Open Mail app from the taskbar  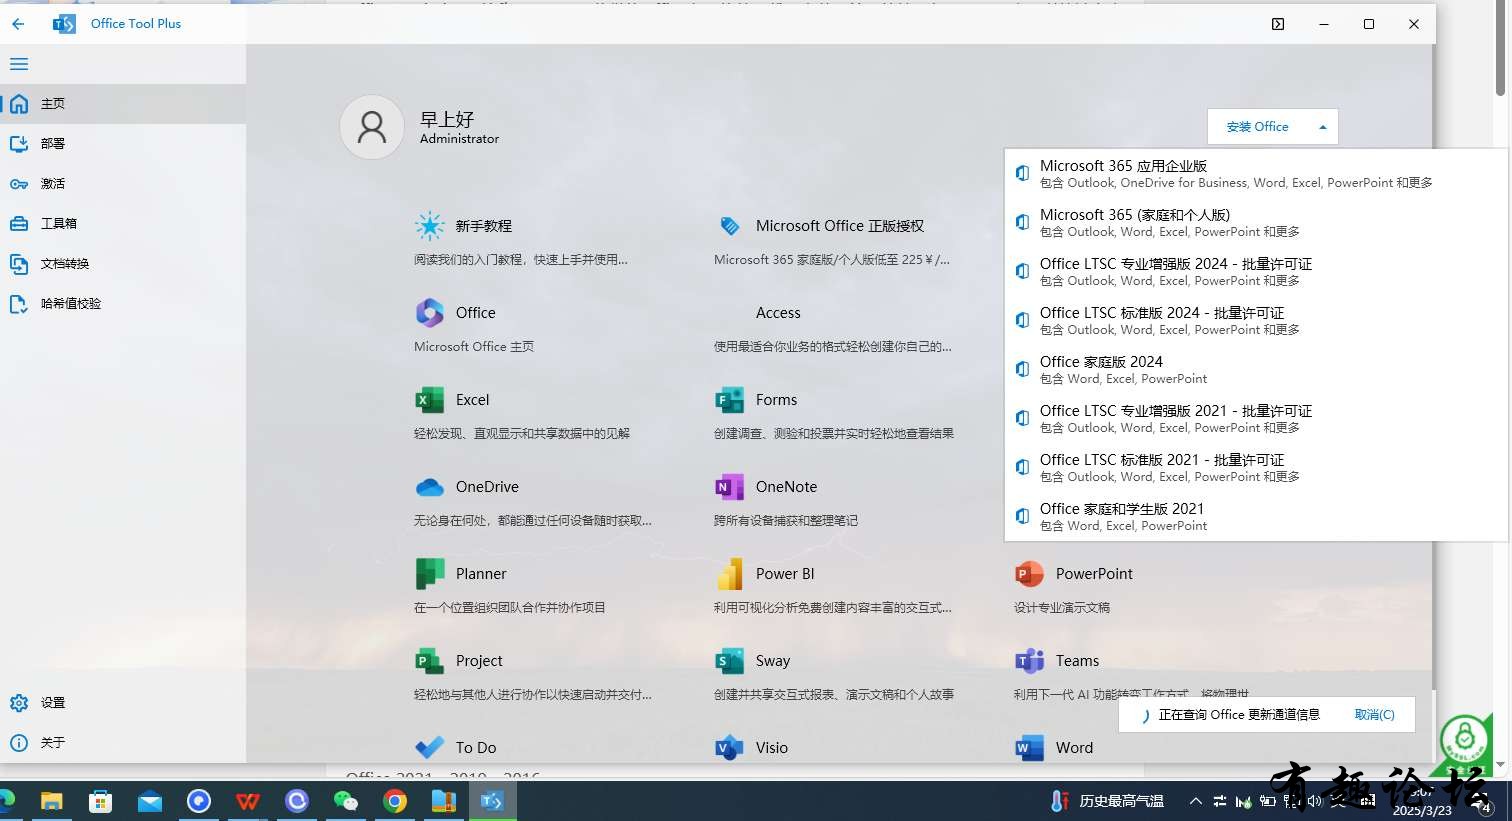point(150,801)
